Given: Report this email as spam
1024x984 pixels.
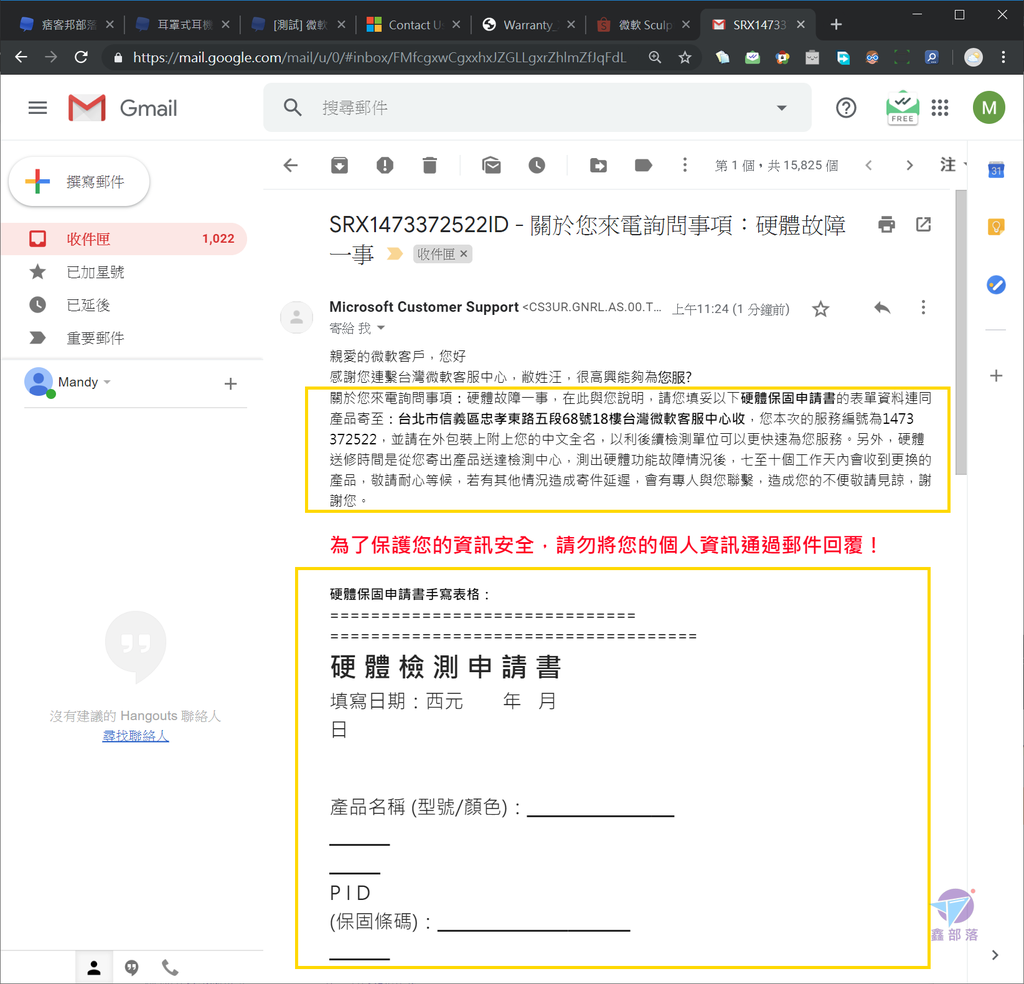Looking at the screenshot, I should click(385, 165).
